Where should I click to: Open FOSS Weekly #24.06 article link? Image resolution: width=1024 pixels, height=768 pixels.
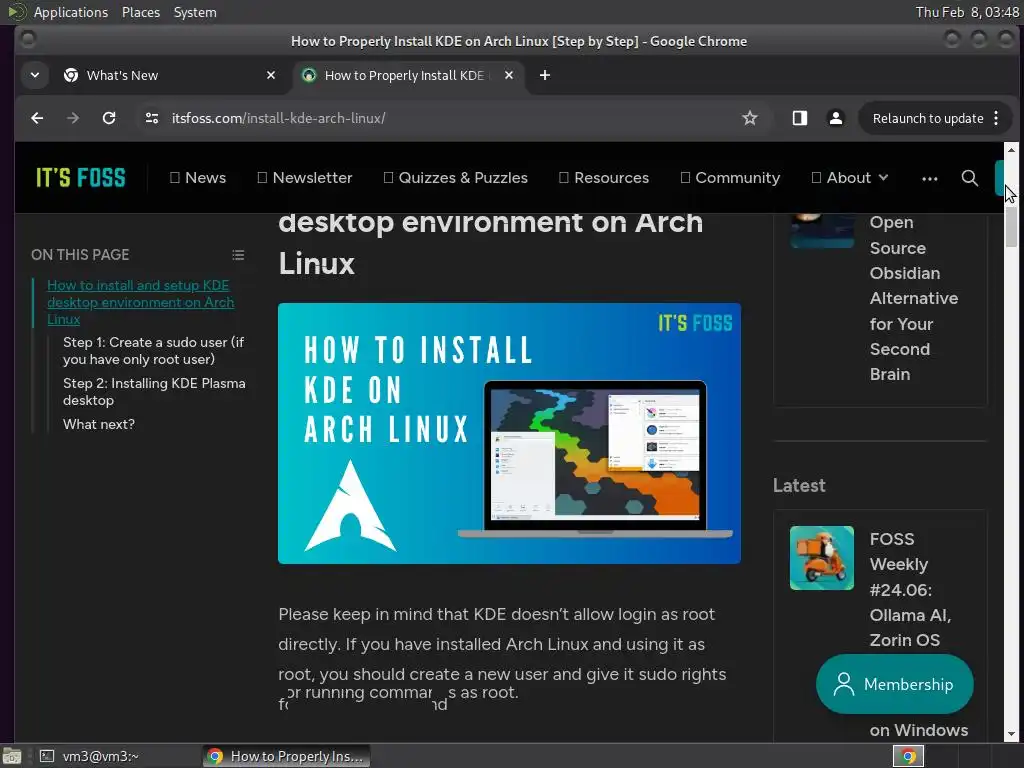910,590
